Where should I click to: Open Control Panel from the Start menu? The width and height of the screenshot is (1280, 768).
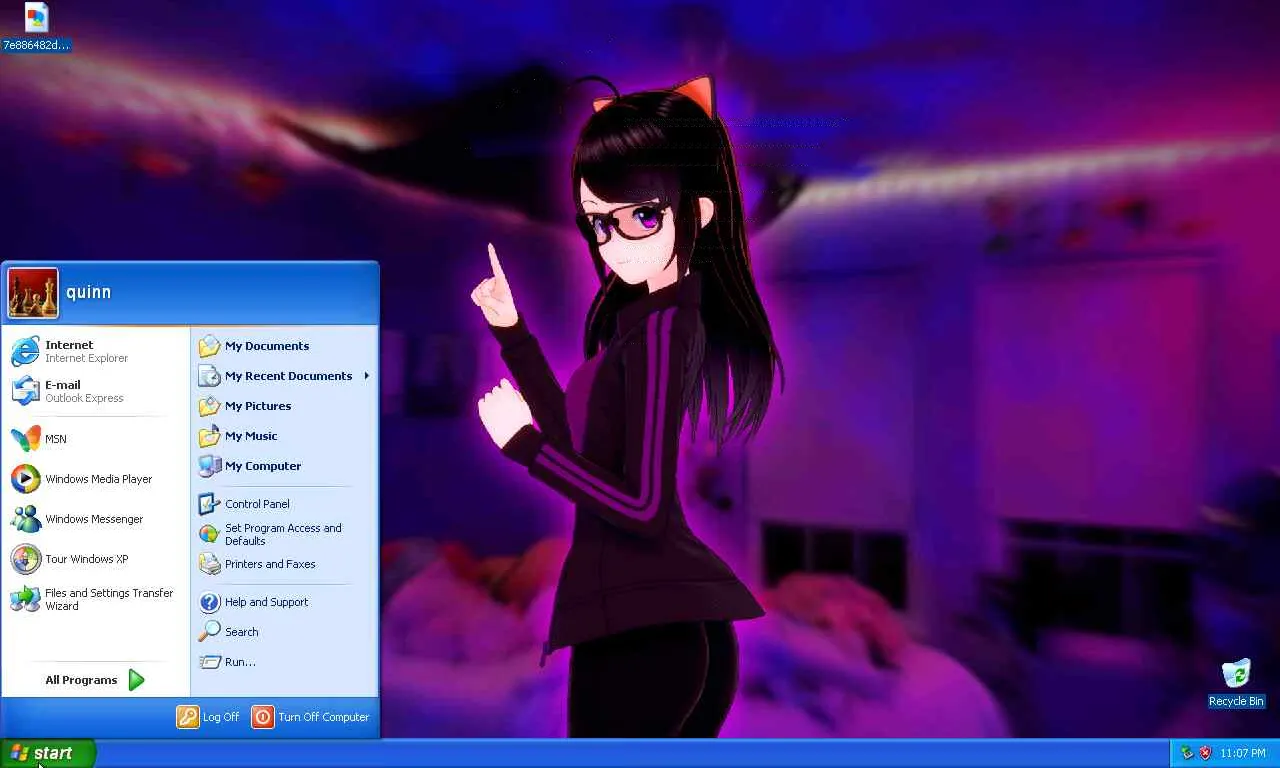(x=284, y=504)
